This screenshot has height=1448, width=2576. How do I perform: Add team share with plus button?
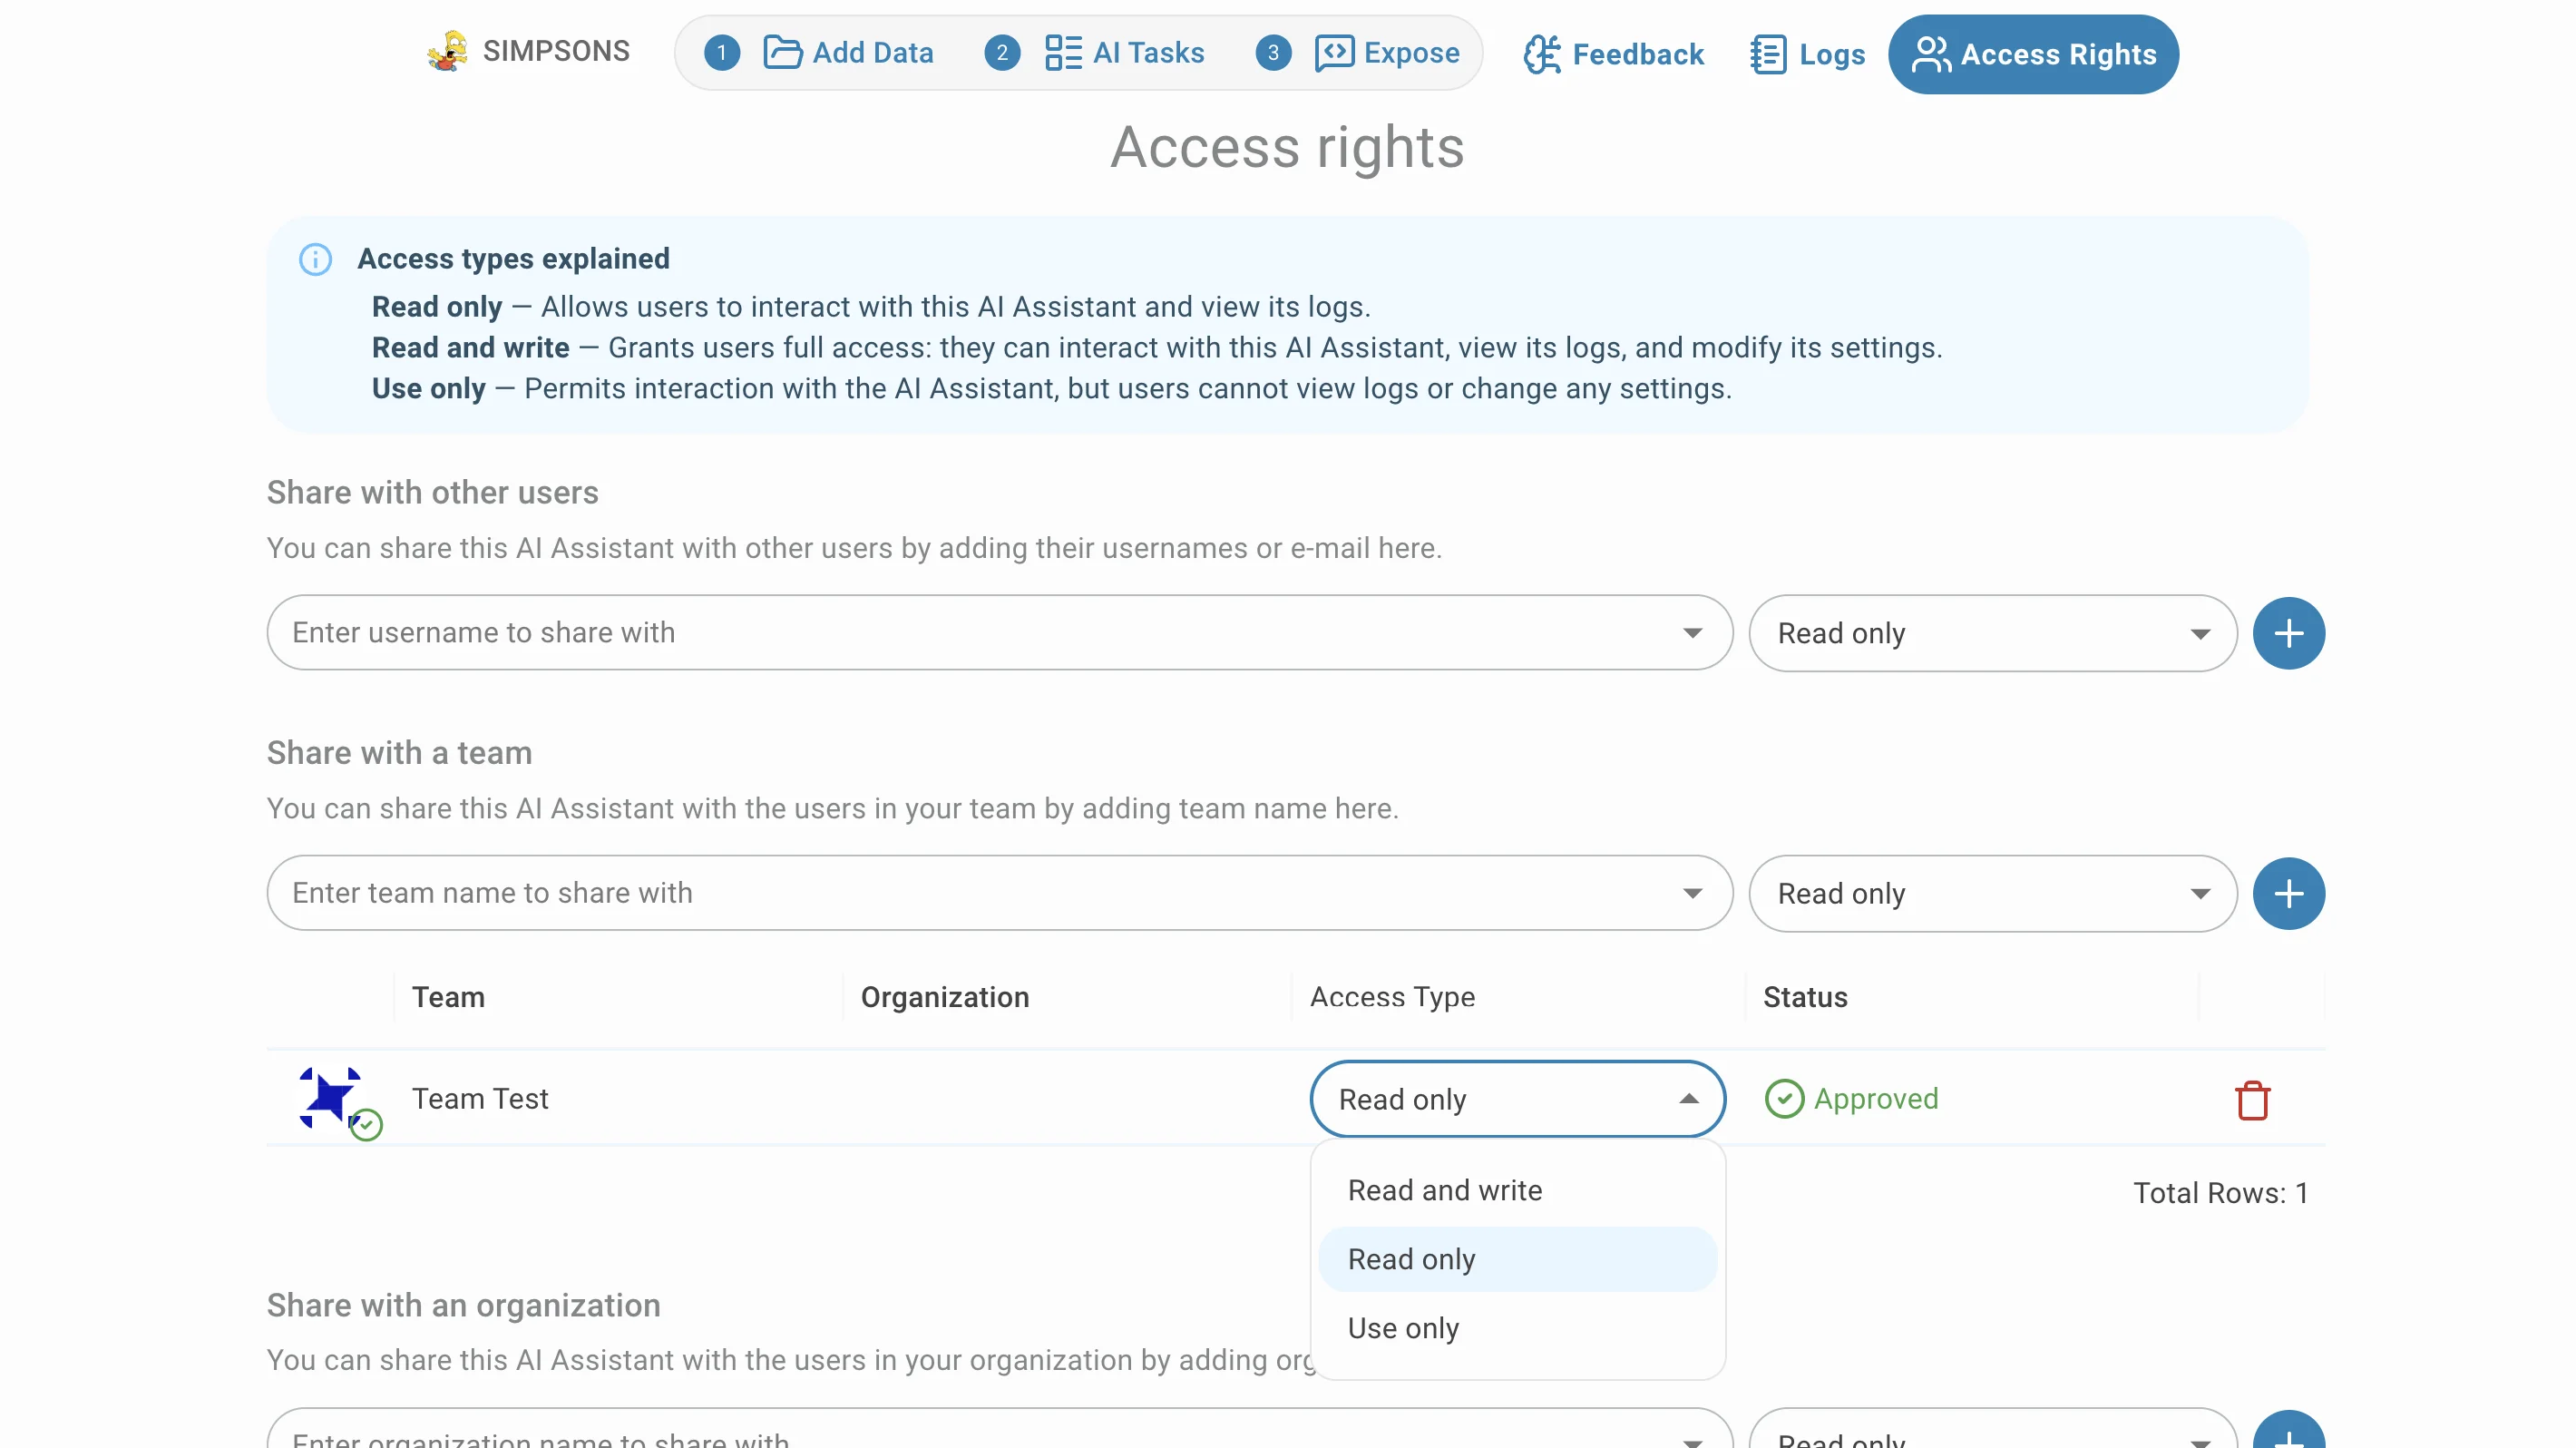point(2288,893)
